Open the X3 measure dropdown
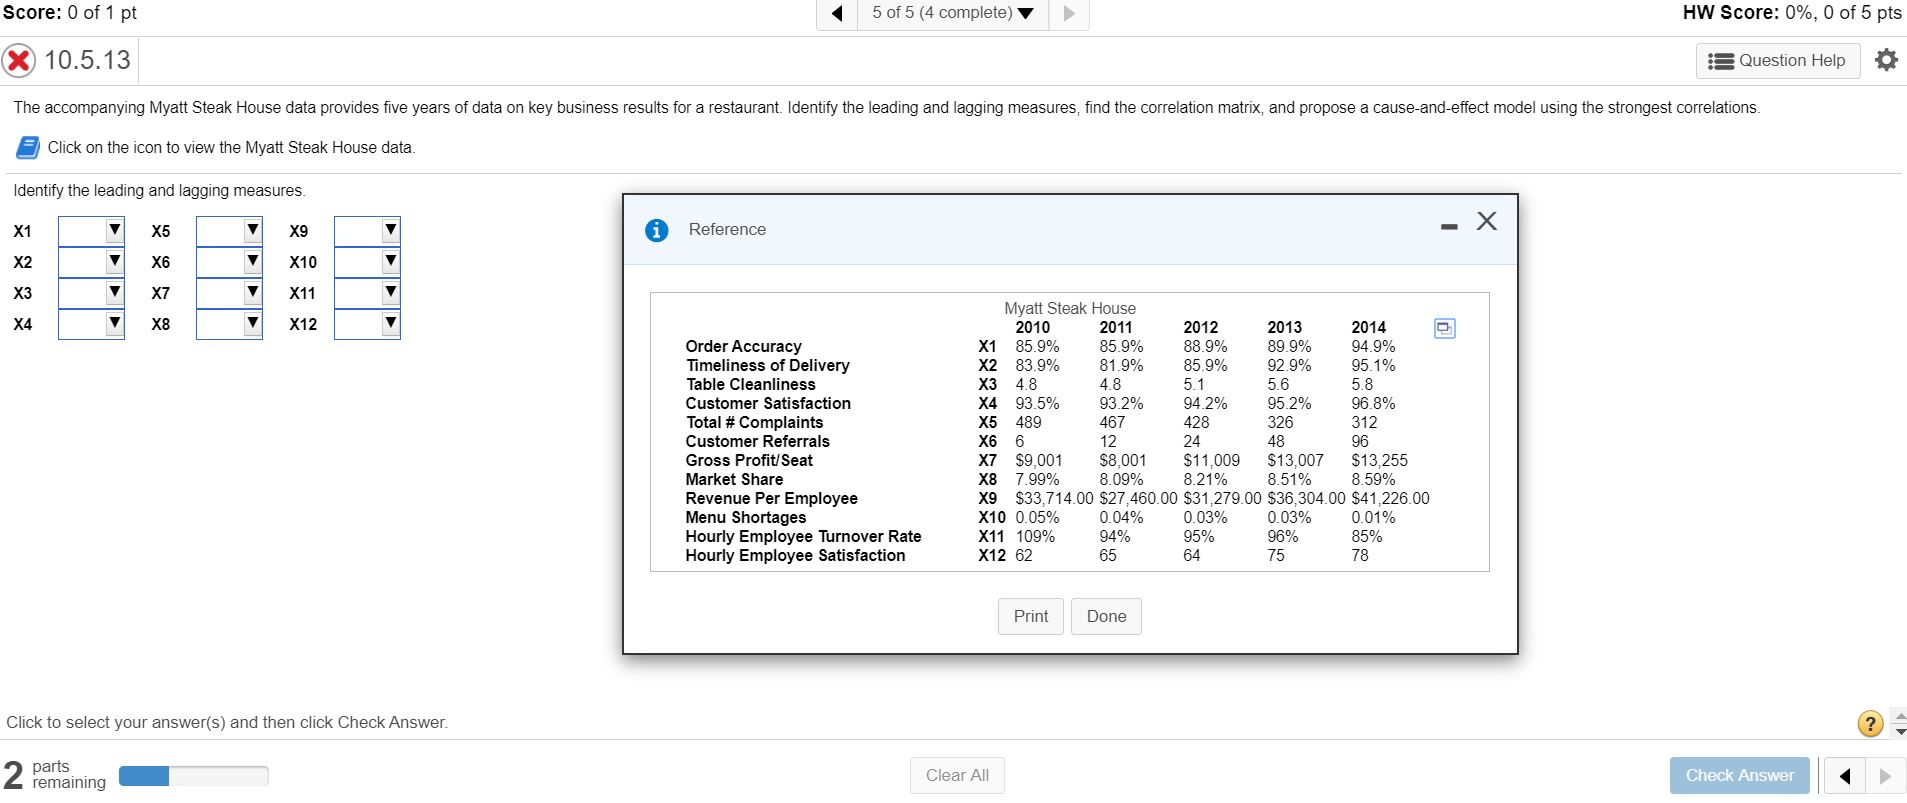The height and width of the screenshot is (803, 1907). [x=91, y=293]
